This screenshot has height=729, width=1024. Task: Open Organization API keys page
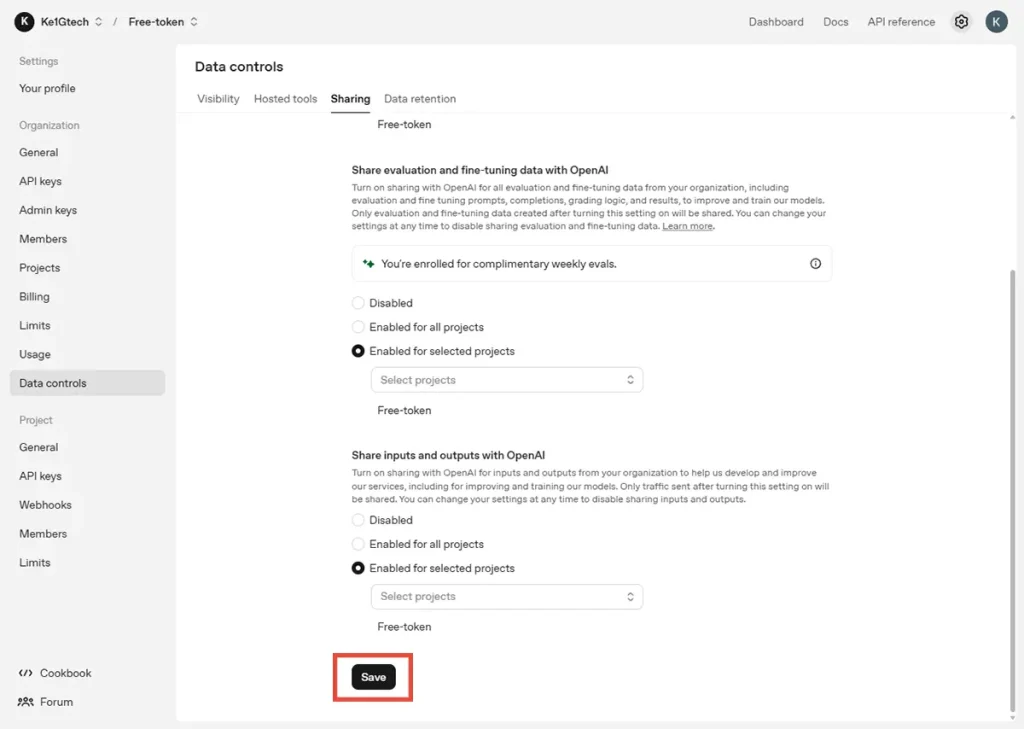click(x=40, y=181)
